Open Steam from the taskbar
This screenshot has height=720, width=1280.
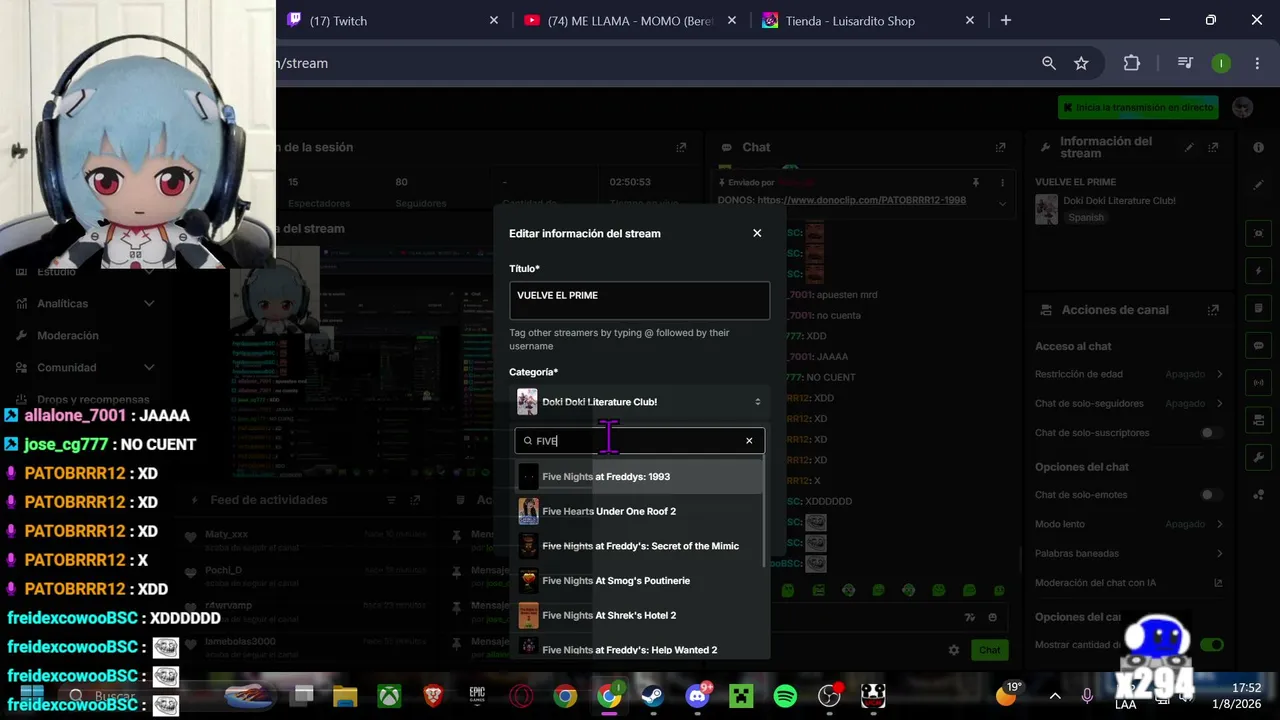tap(653, 695)
